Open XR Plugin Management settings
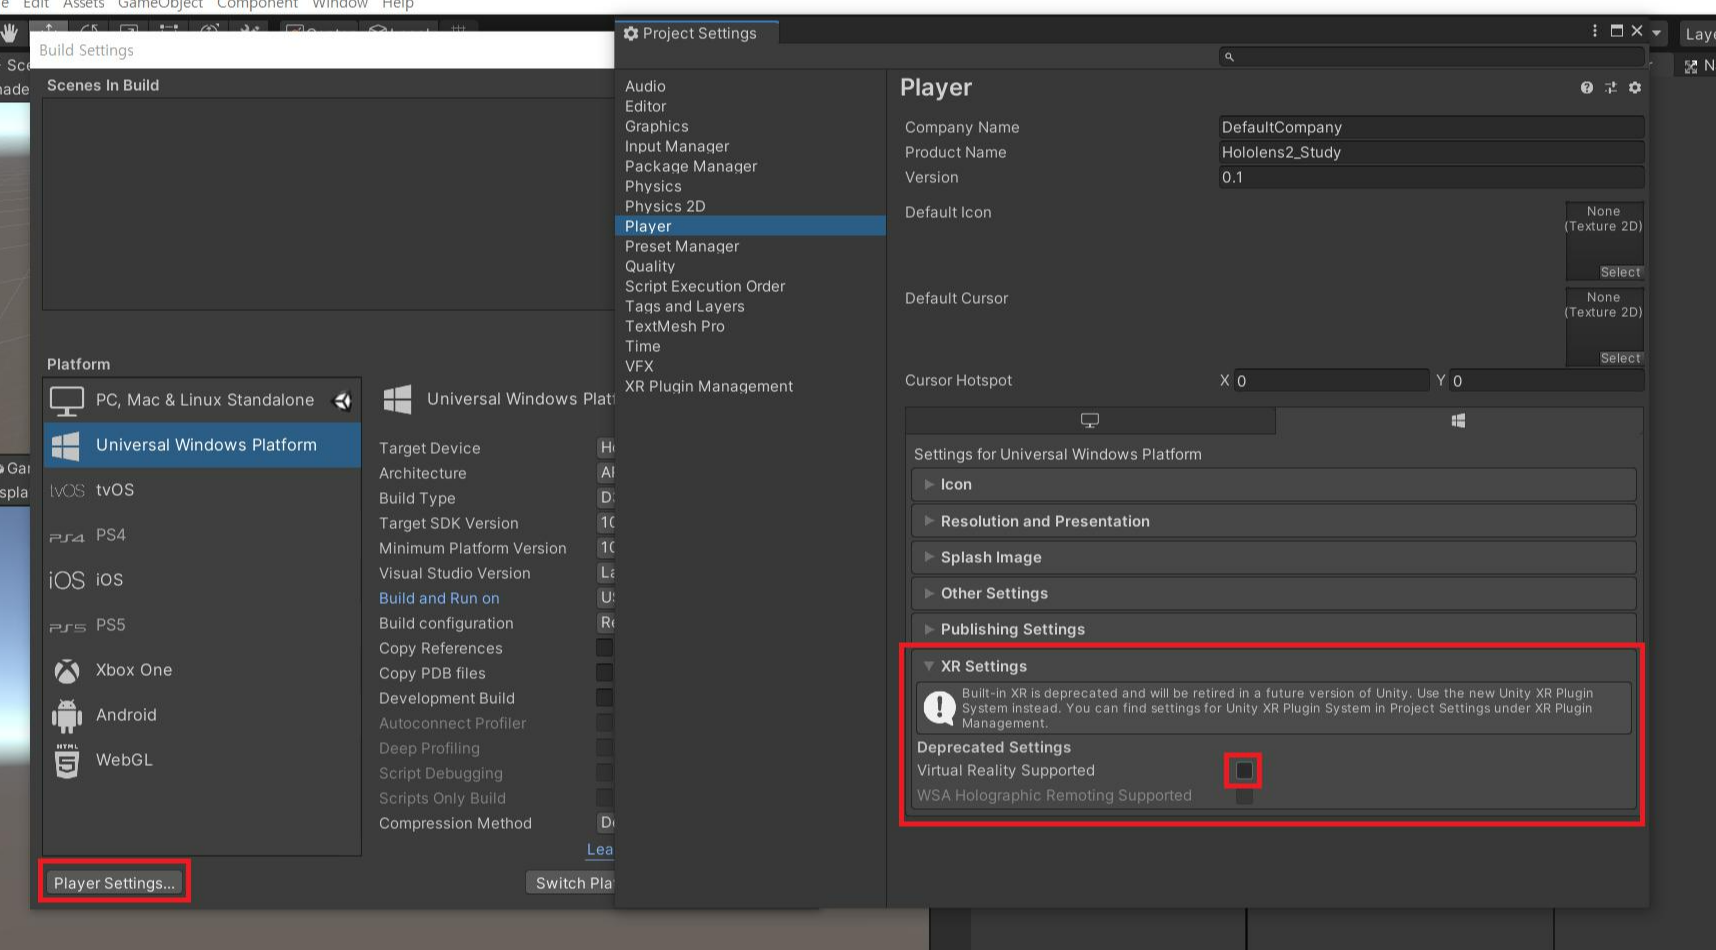1716x950 pixels. pos(750,386)
